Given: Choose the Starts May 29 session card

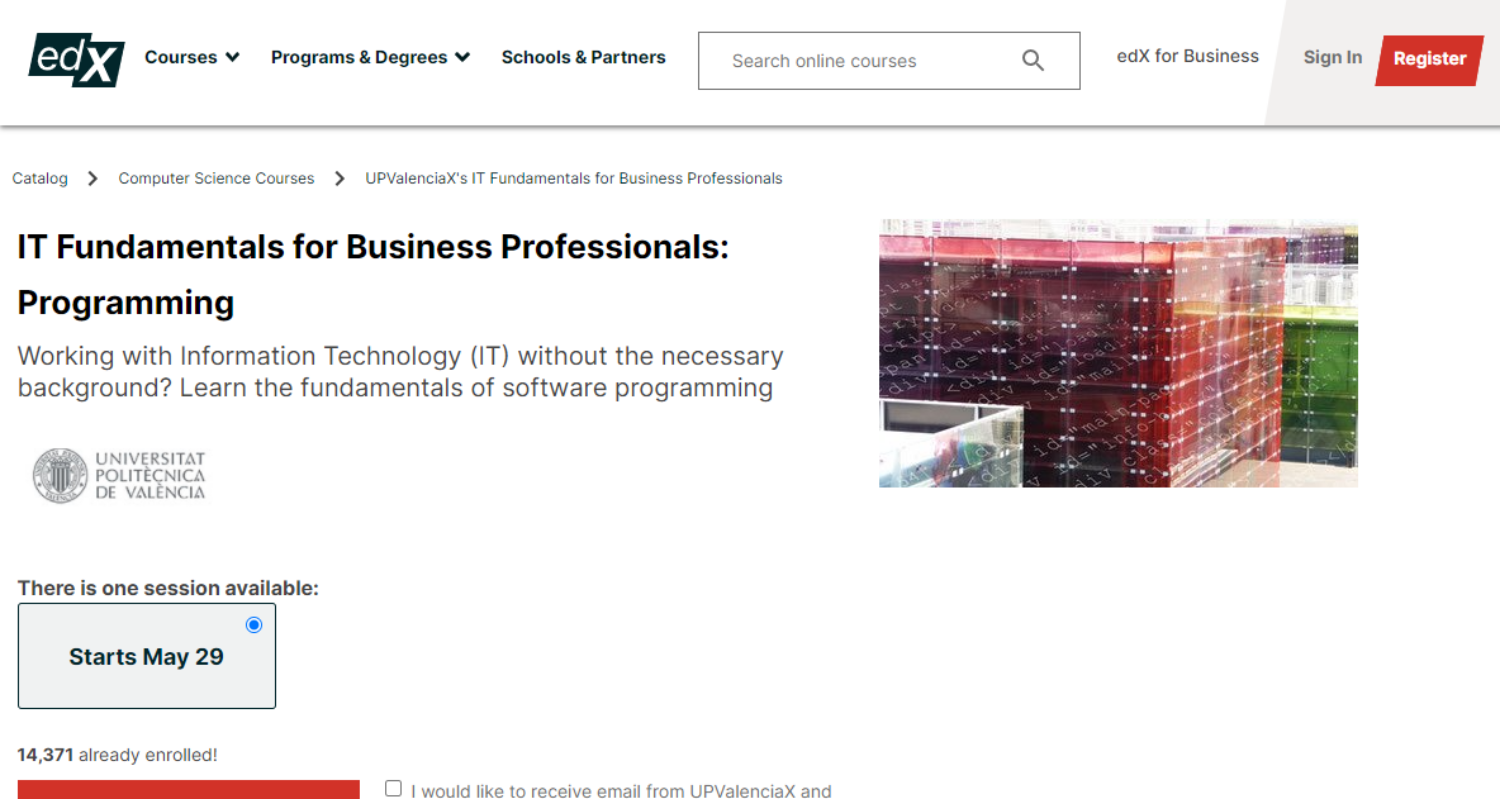Looking at the screenshot, I should 146,657.
